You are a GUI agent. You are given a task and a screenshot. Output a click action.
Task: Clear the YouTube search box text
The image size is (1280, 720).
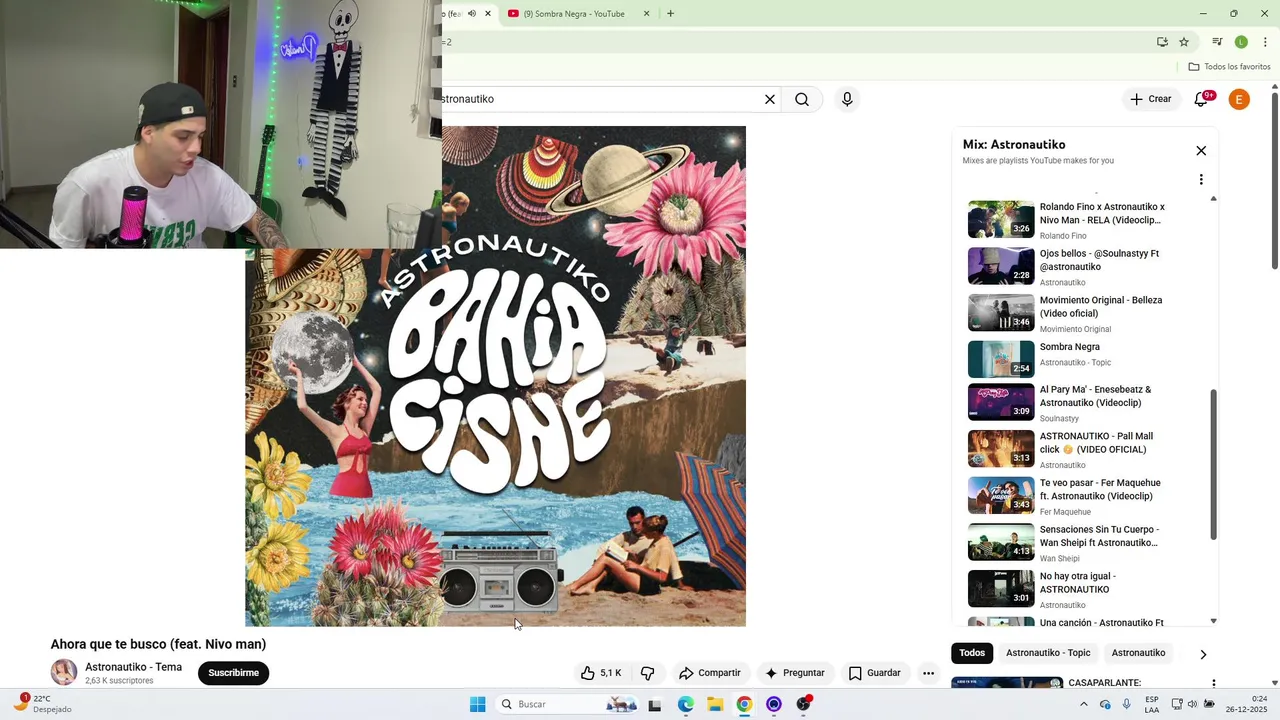(x=770, y=99)
